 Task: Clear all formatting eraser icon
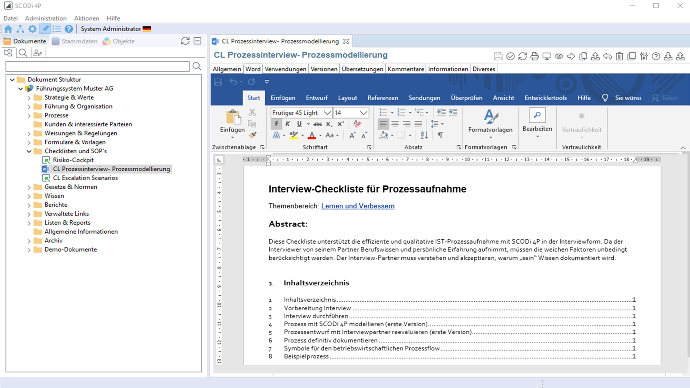pos(357,124)
